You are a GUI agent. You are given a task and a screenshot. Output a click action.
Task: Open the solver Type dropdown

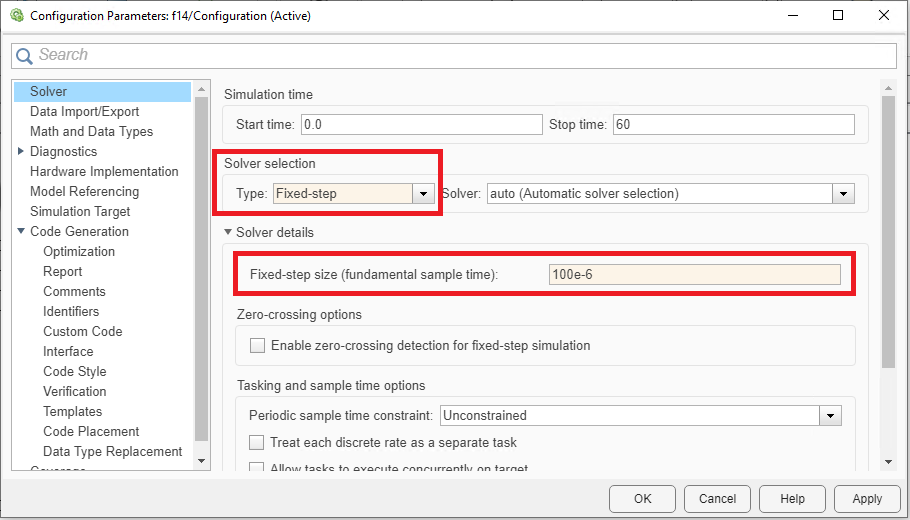coord(424,194)
